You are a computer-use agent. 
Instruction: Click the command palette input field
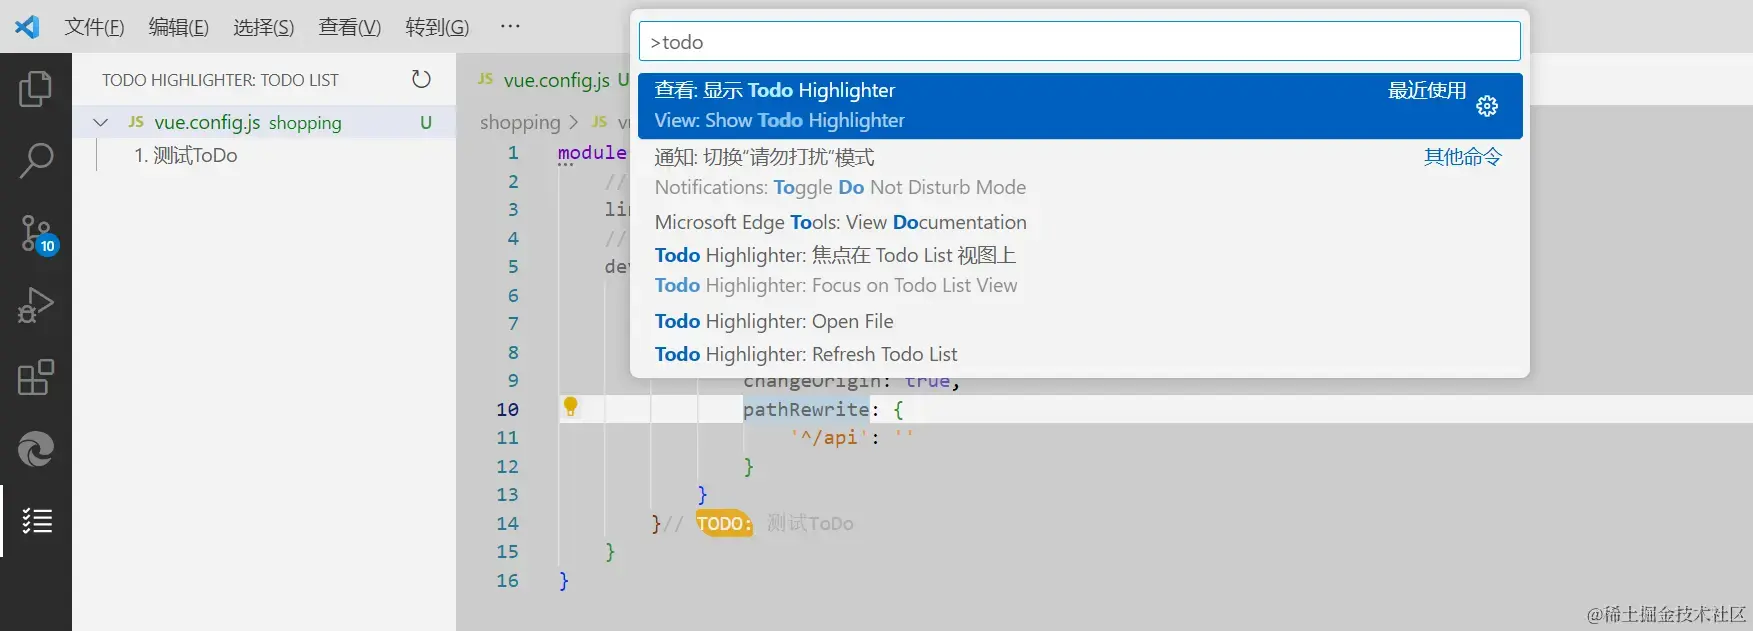tap(1079, 42)
